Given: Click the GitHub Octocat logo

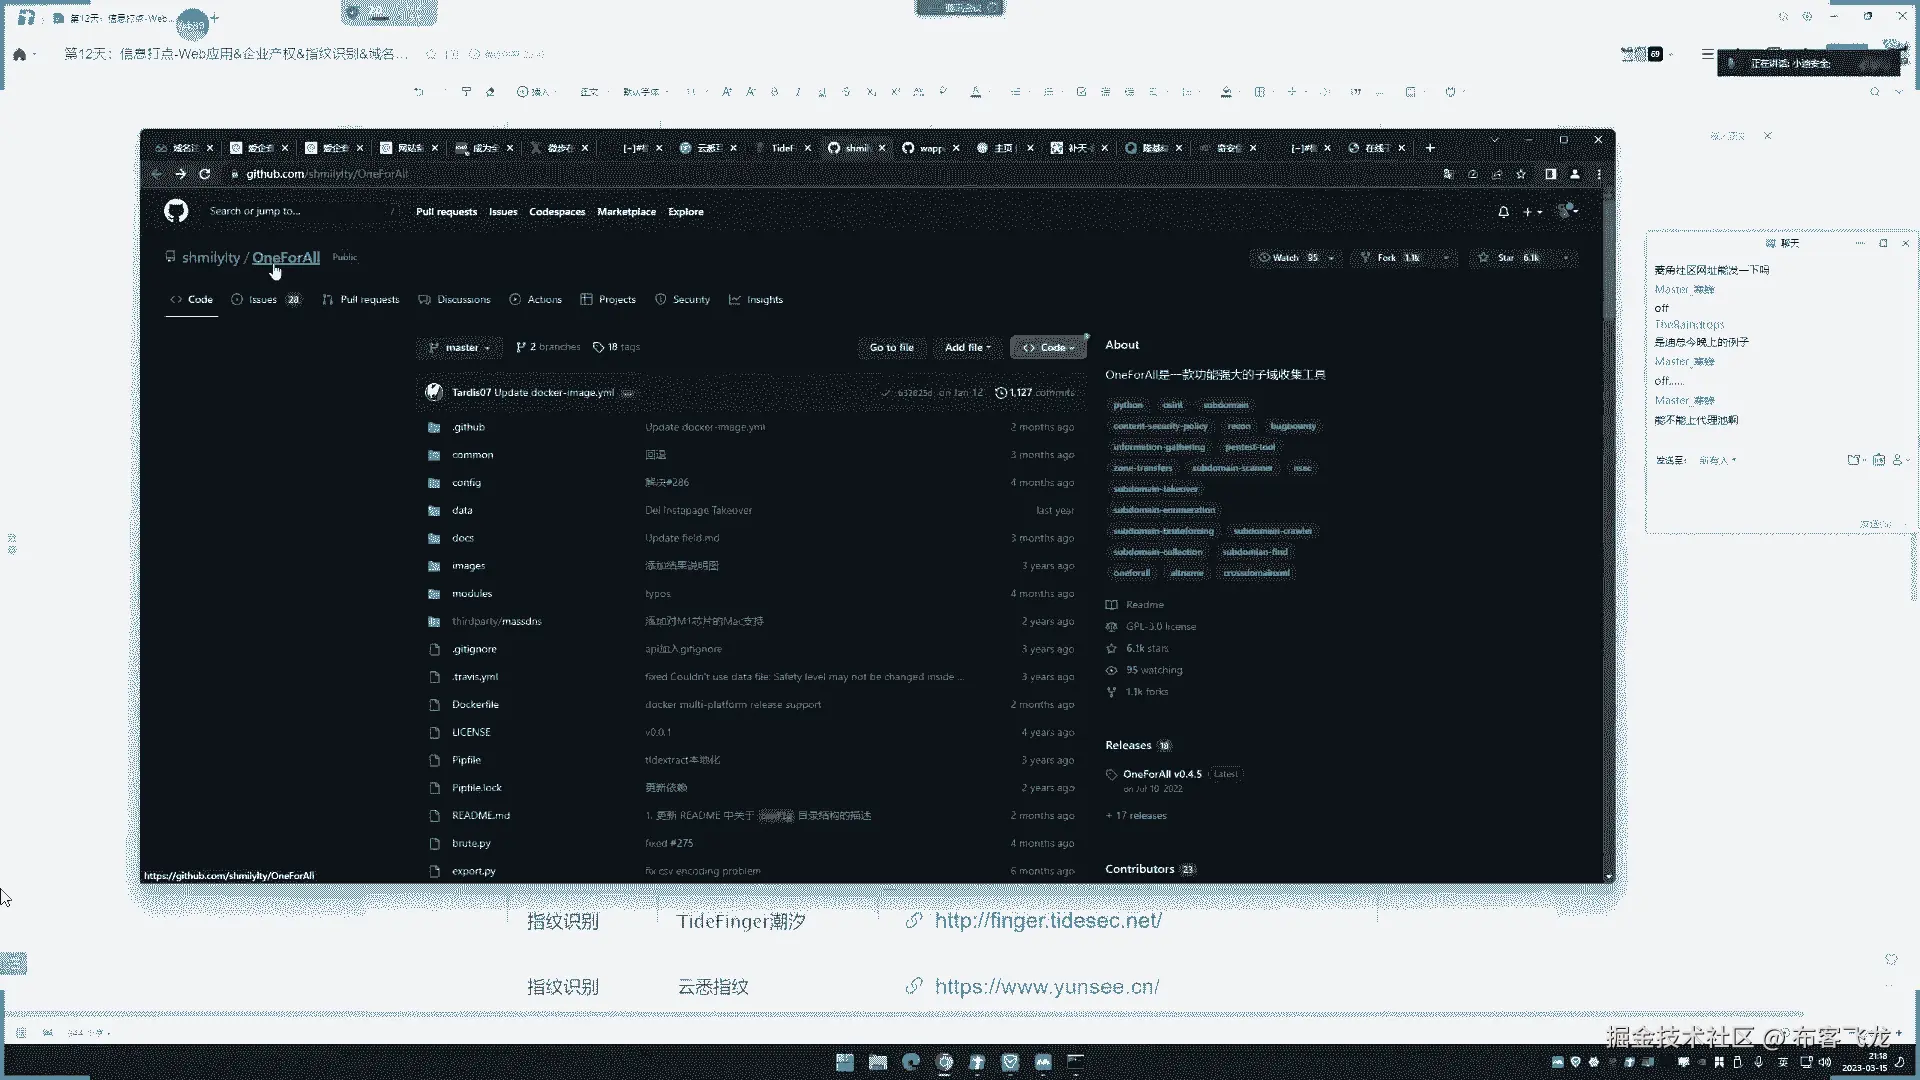Looking at the screenshot, I should point(176,211).
